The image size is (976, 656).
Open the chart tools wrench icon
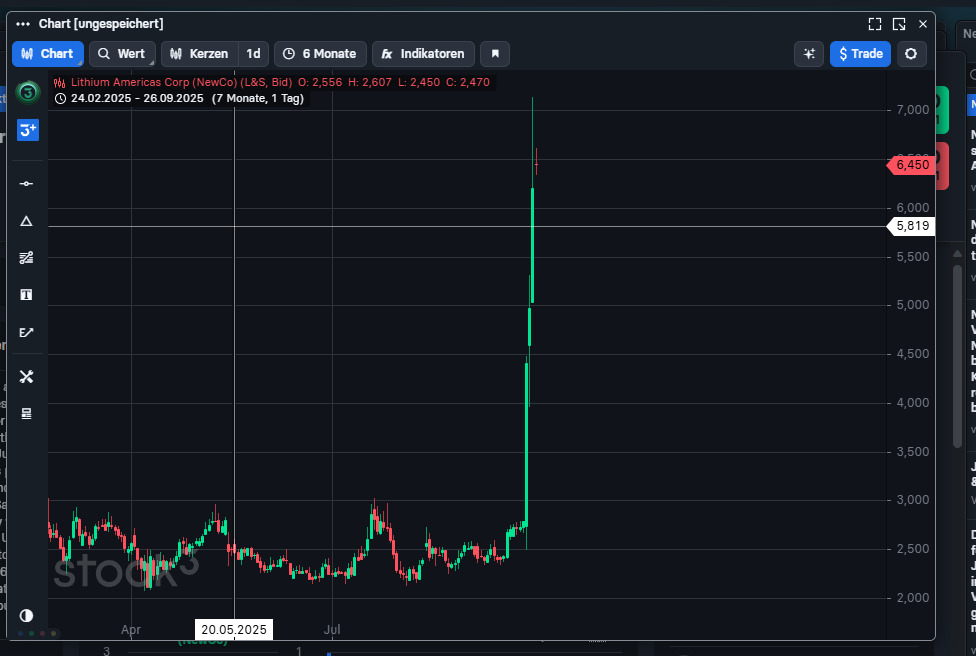[27, 377]
